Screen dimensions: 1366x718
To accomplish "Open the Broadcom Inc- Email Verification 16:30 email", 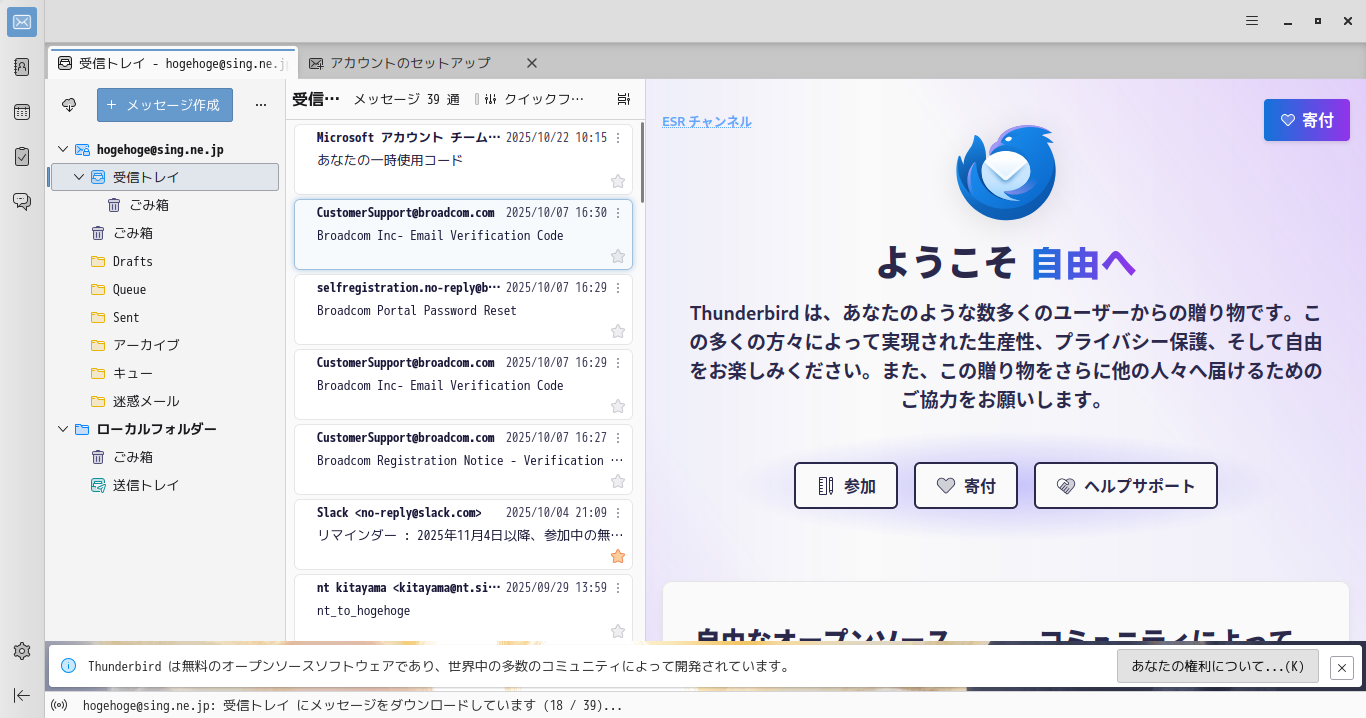I will click(x=463, y=234).
